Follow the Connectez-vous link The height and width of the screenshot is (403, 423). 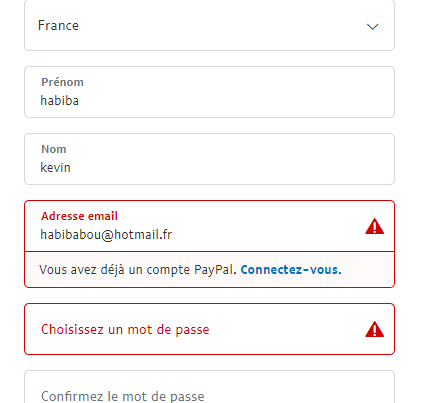[291, 269]
